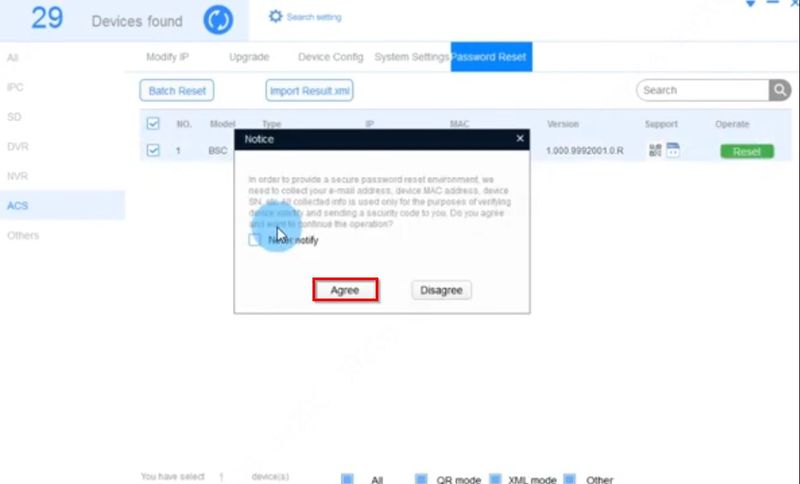Switch to Upgrade tab
The width and height of the screenshot is (800, 484).
[x=249, y=57]
